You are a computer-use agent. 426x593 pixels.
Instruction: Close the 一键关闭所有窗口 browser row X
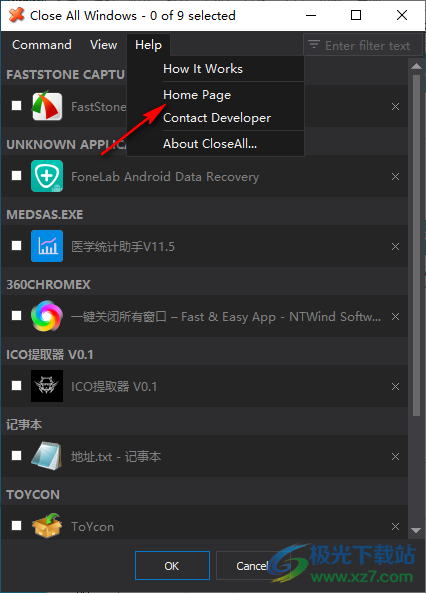point(395,317)
